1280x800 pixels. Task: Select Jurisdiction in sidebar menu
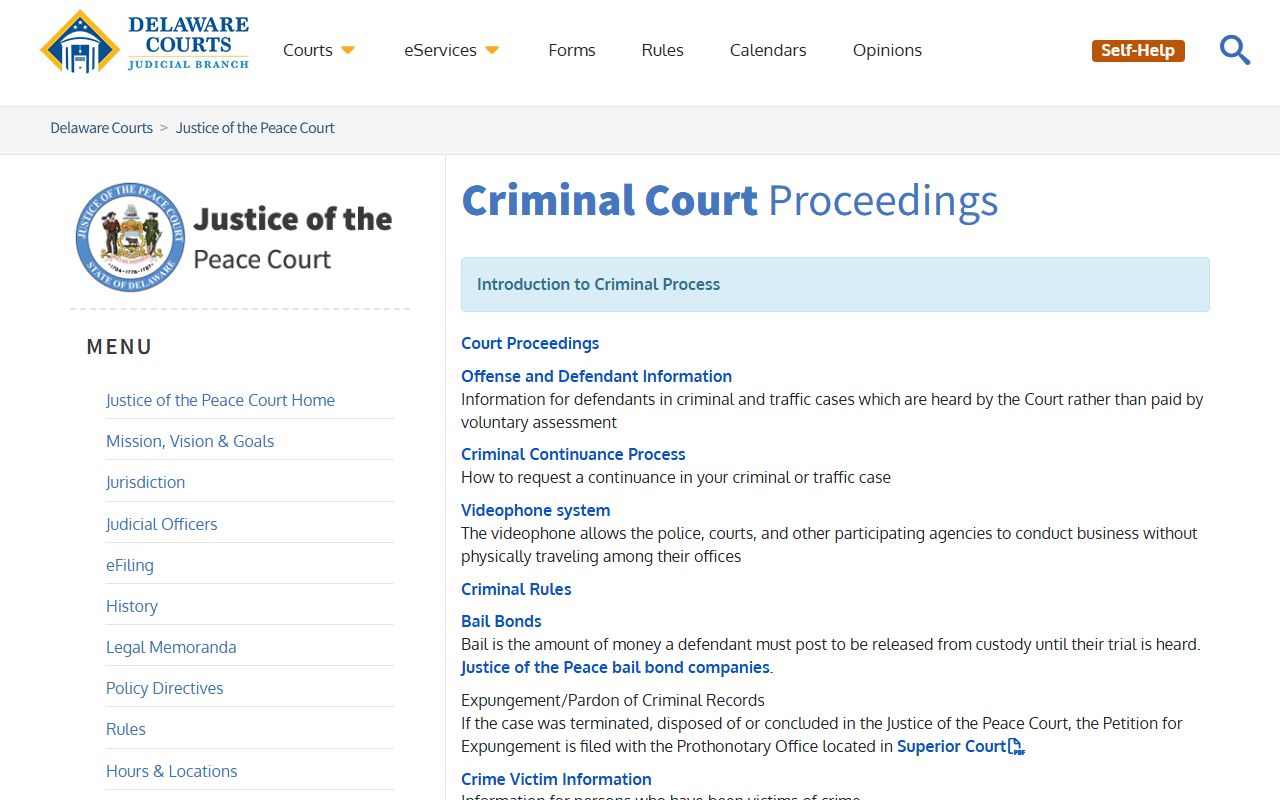pos(145,482)
